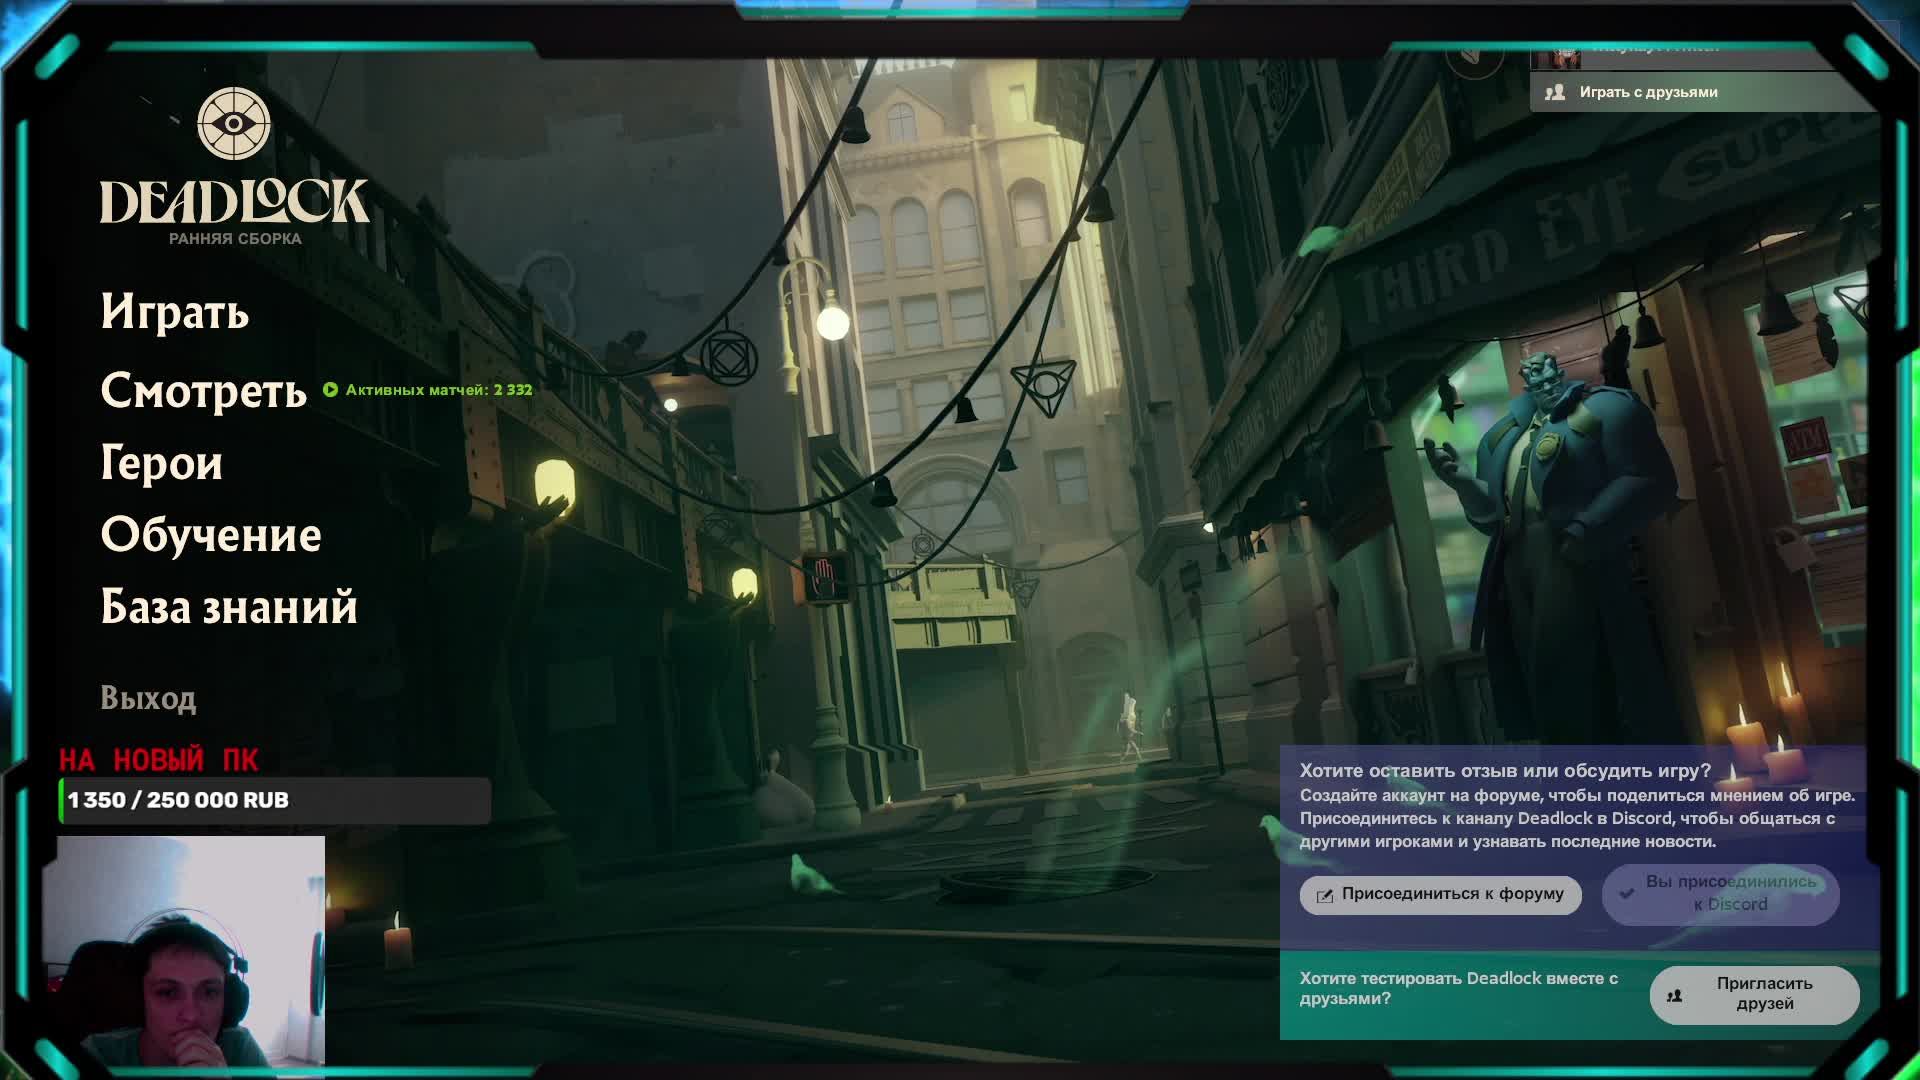The width and height of the screenshot is (1920, 1080).
Task: Click the partially hidden circular icon near the profile
Action: pos(1474,58)
